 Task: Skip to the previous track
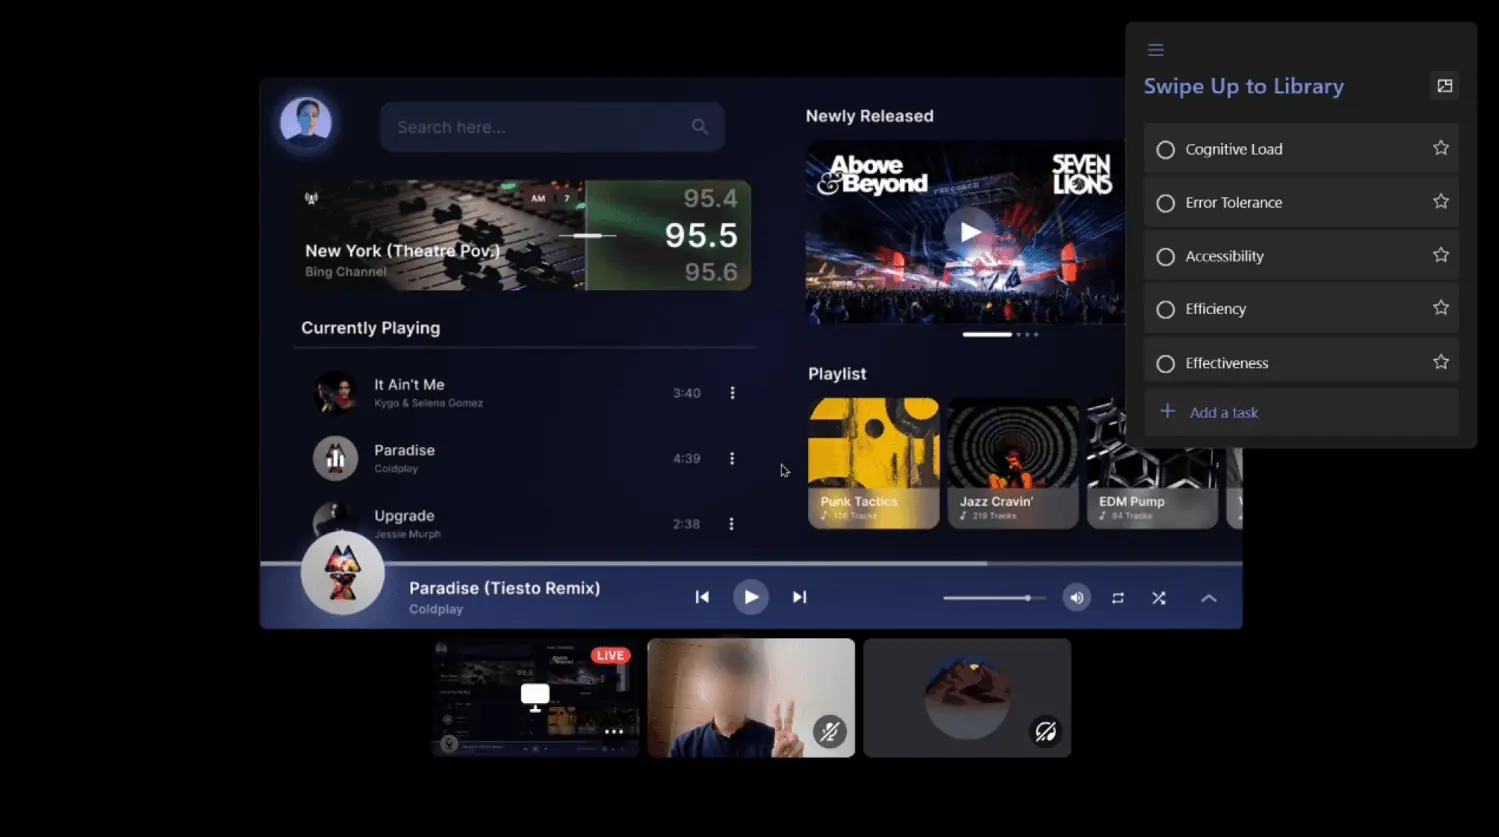[702, 597]
